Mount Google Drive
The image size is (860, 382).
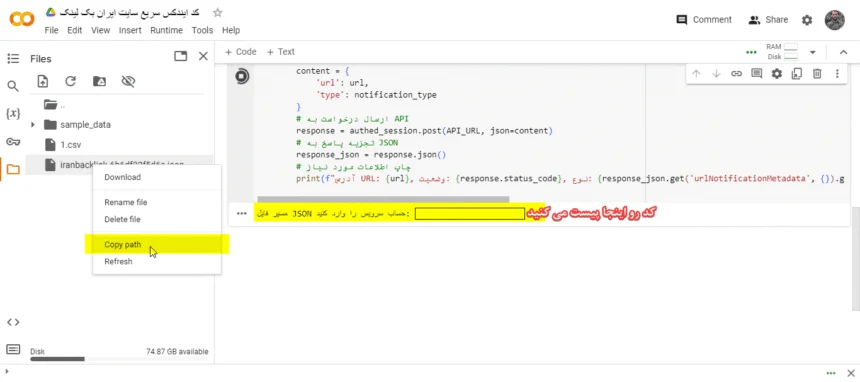point(99,81)
